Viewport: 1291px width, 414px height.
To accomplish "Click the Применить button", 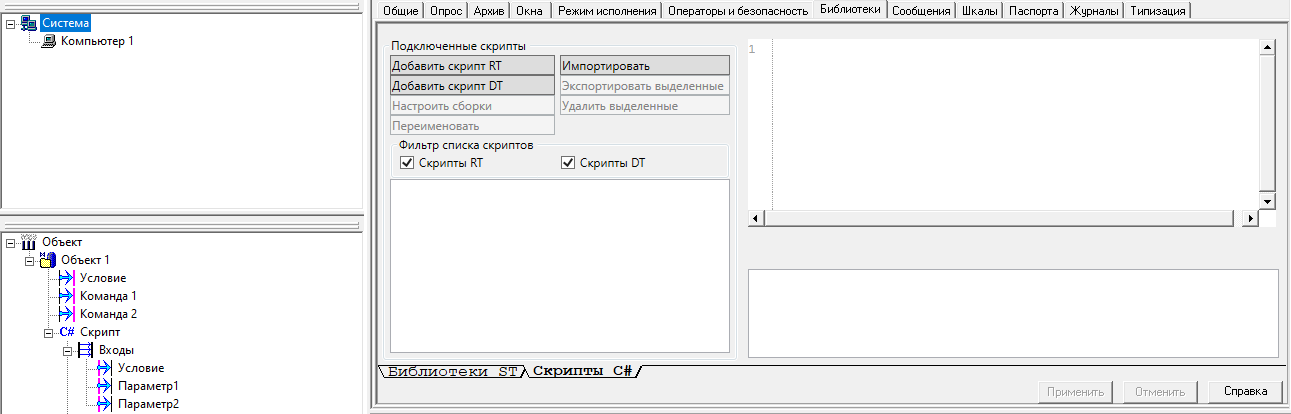I will point(1076,392).
